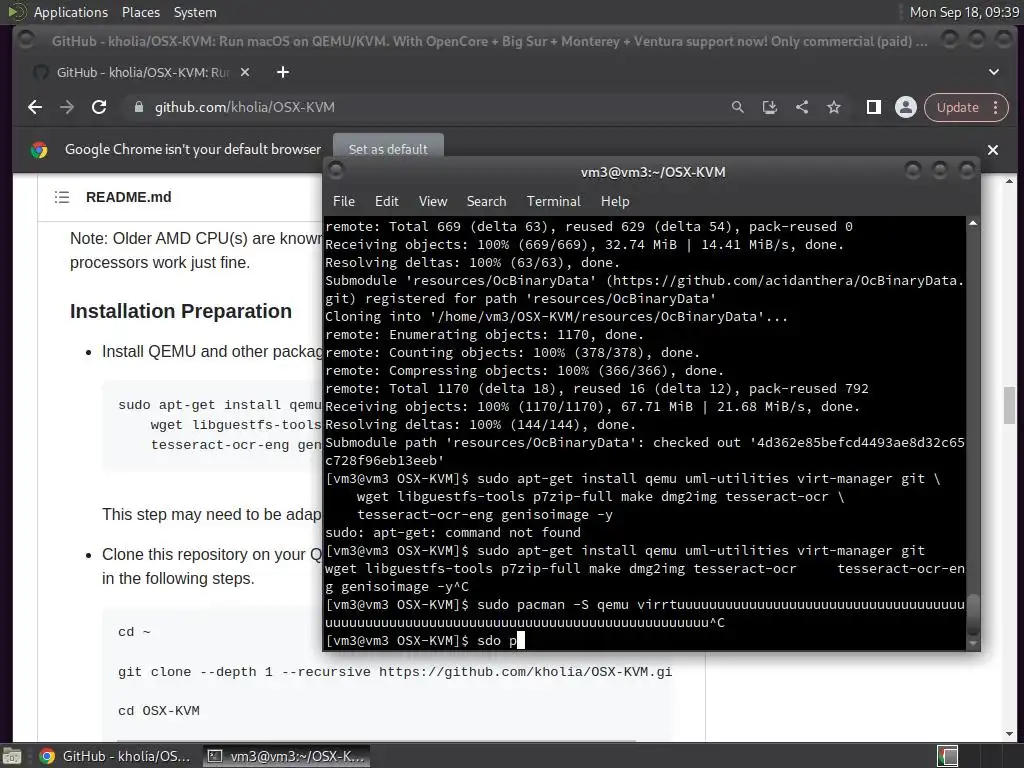This screenshot has width=1024, height=768.
Task: Open terminal Search menu
Action: click(487, 201)
